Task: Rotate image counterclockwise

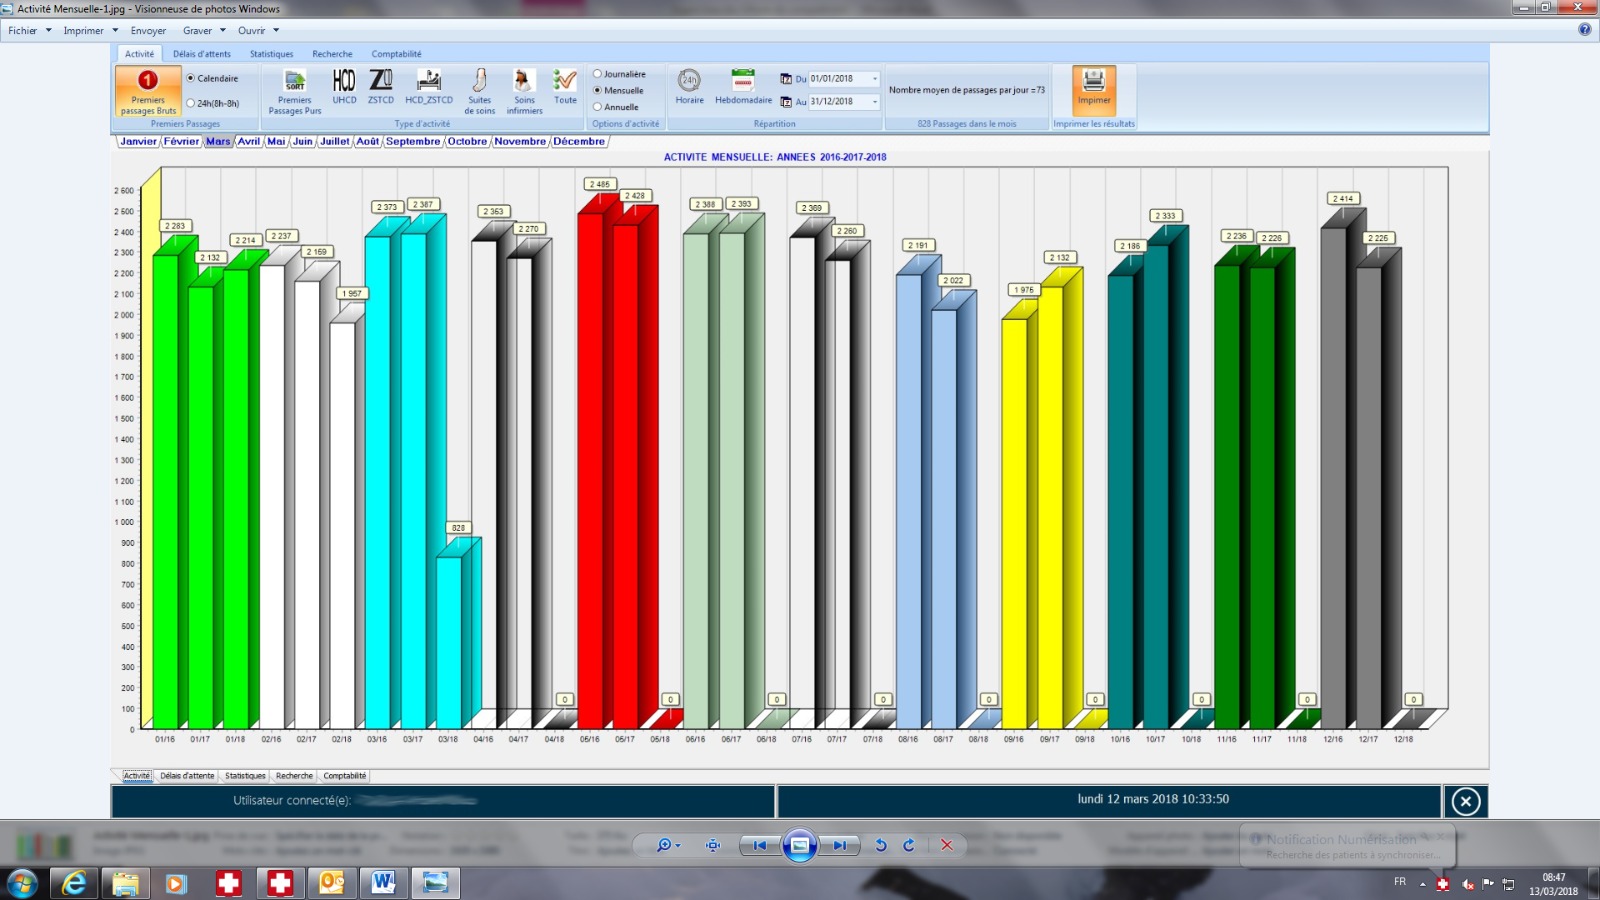Action: (881, 845)
